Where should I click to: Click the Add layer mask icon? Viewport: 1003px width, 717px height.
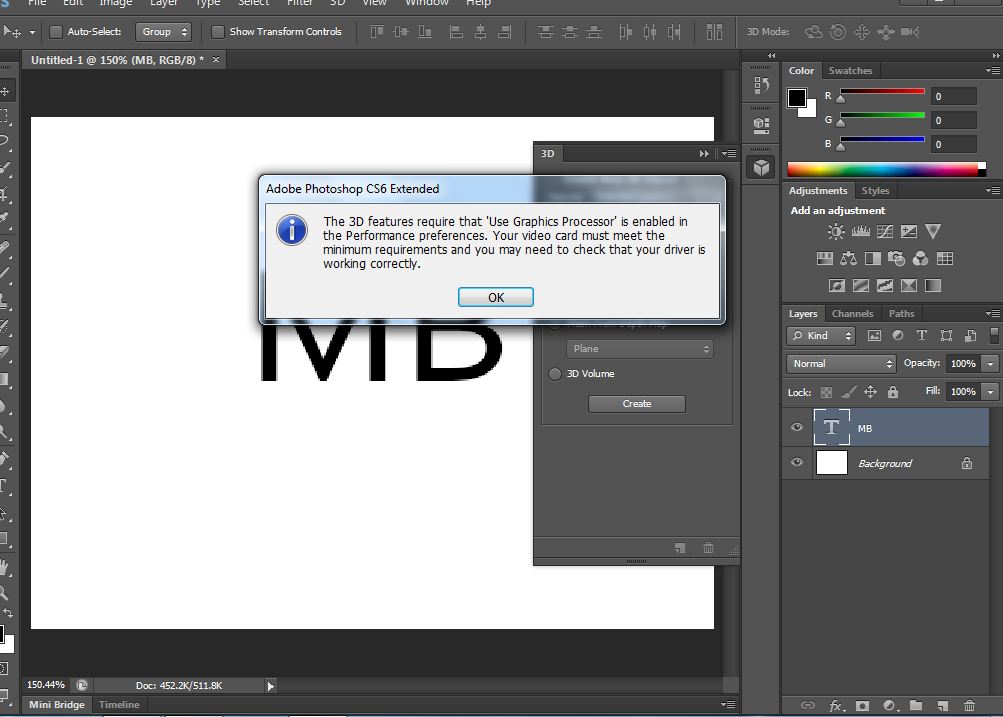point(862,705)
